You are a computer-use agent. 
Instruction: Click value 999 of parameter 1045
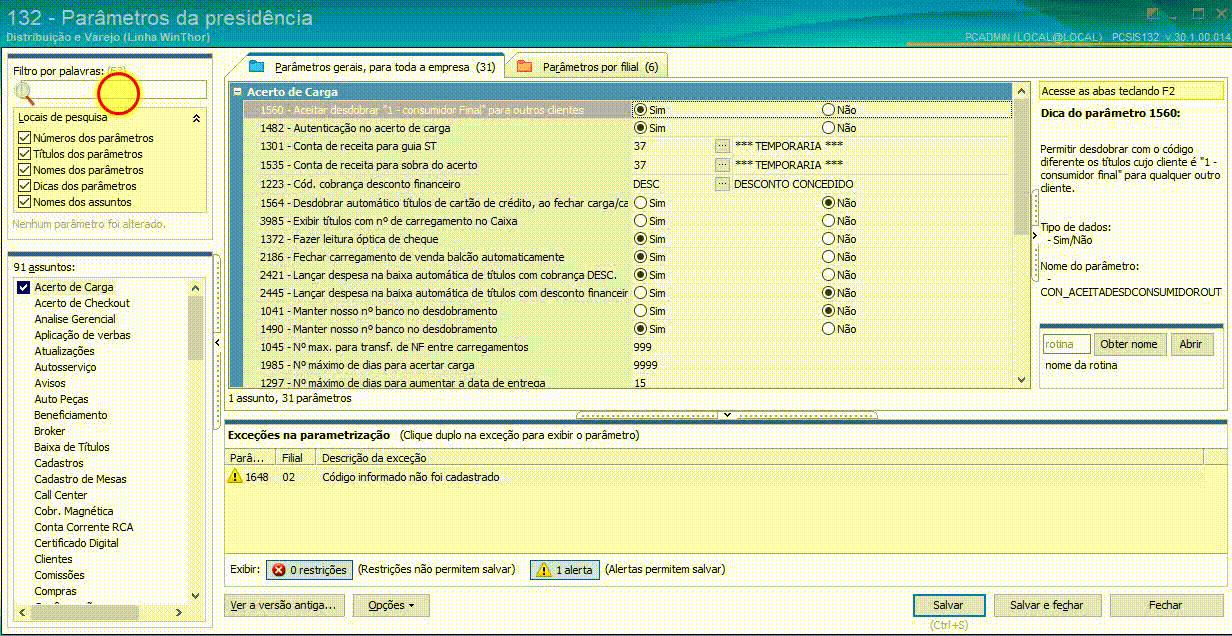[x=643, y=347]
